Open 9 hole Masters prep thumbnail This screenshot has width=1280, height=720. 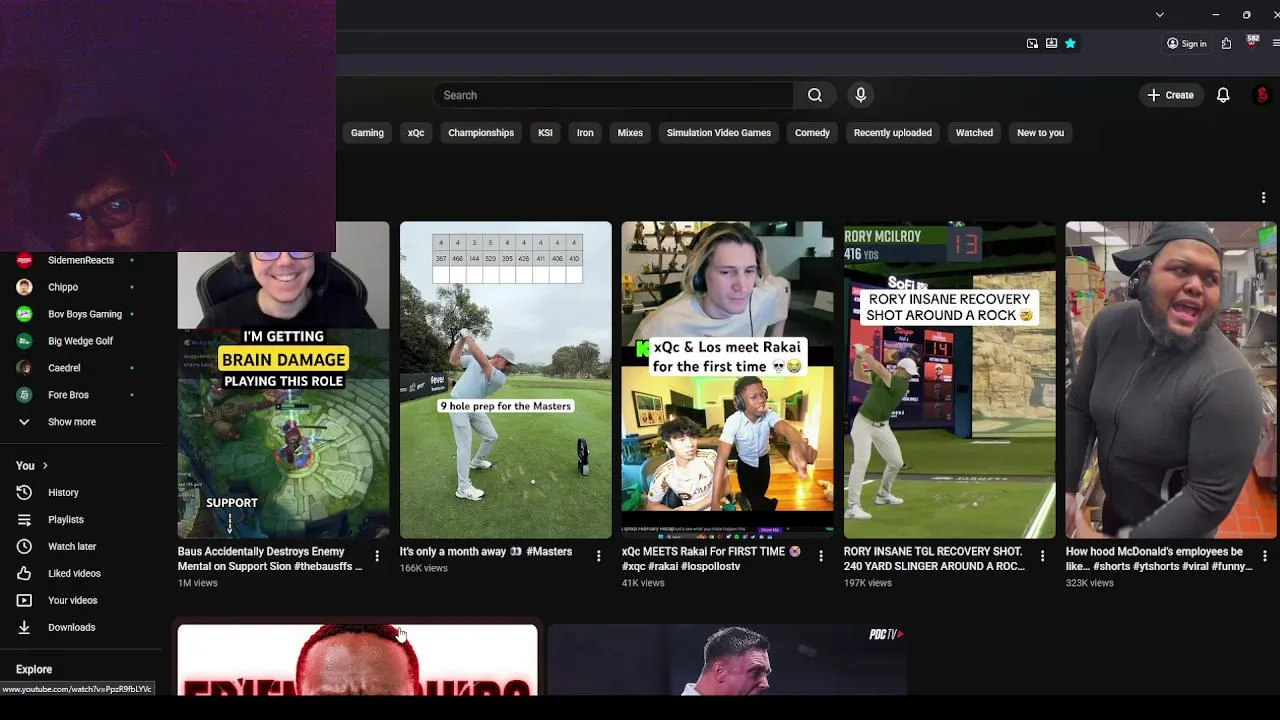click(x=506, y=380)
